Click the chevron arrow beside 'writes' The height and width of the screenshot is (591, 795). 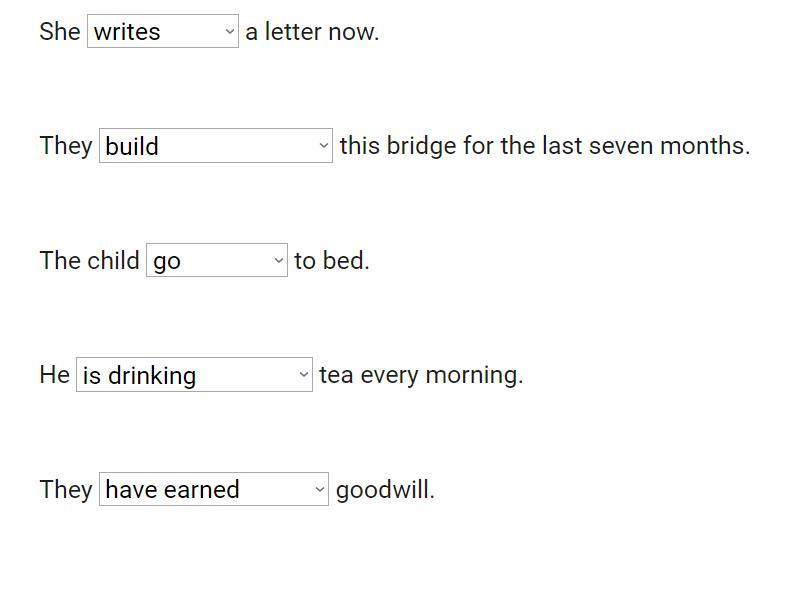click(x=230, y=32)
